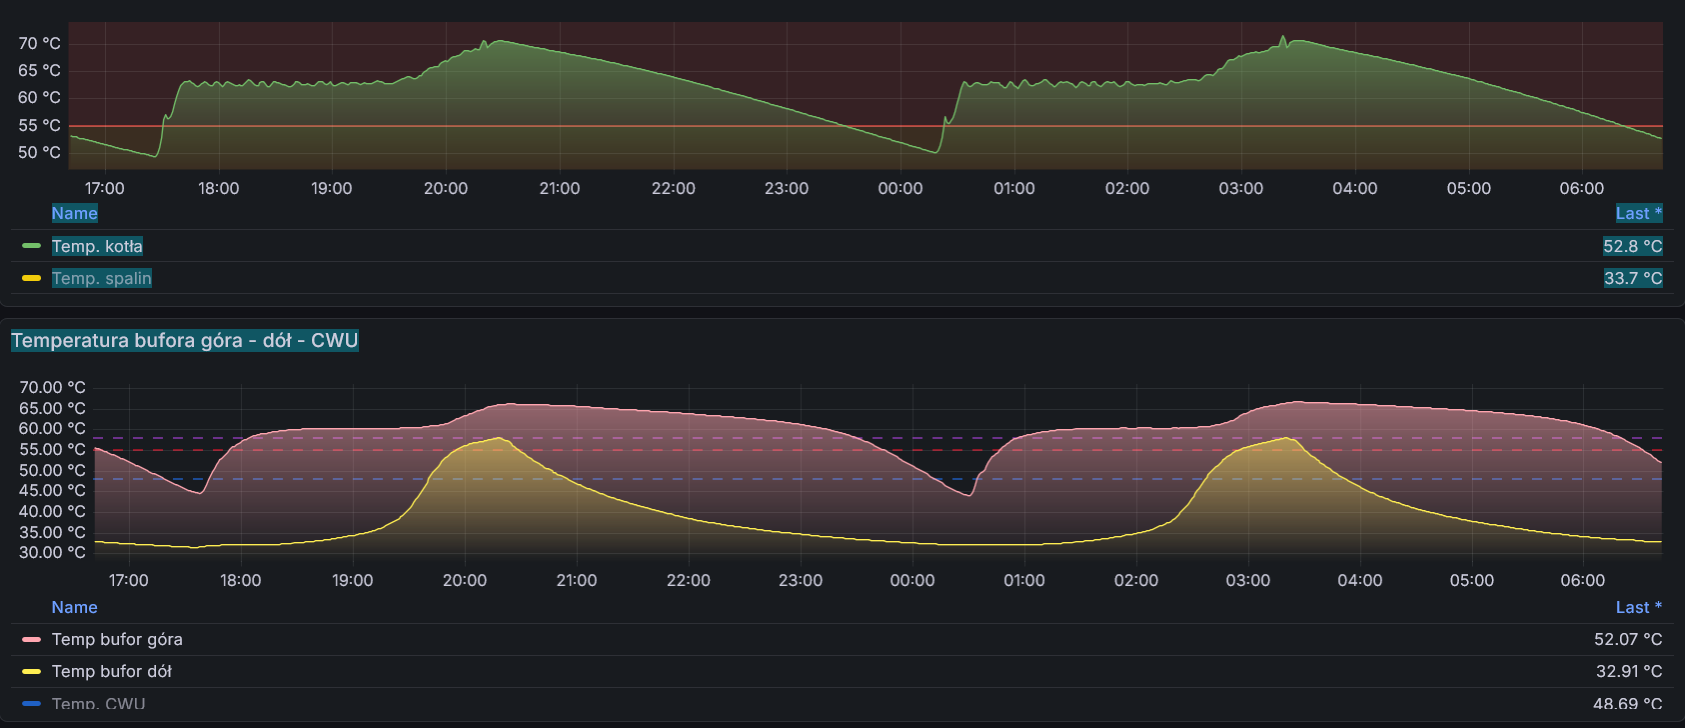Sort buffer panel legend by Last * column
Screen dimensions: 1685x728
point(1638,607)
